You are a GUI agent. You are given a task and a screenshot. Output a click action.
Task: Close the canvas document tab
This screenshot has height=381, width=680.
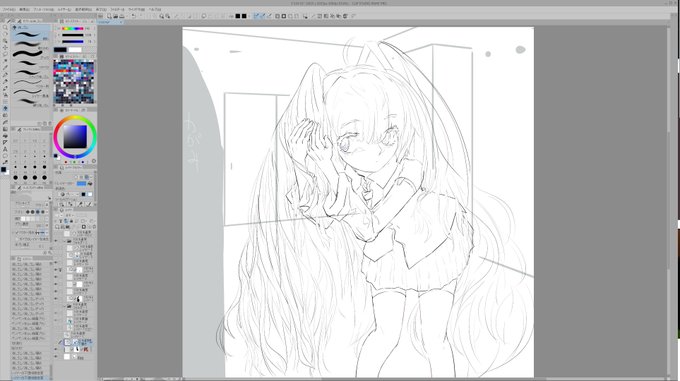[x=121, y=22]
